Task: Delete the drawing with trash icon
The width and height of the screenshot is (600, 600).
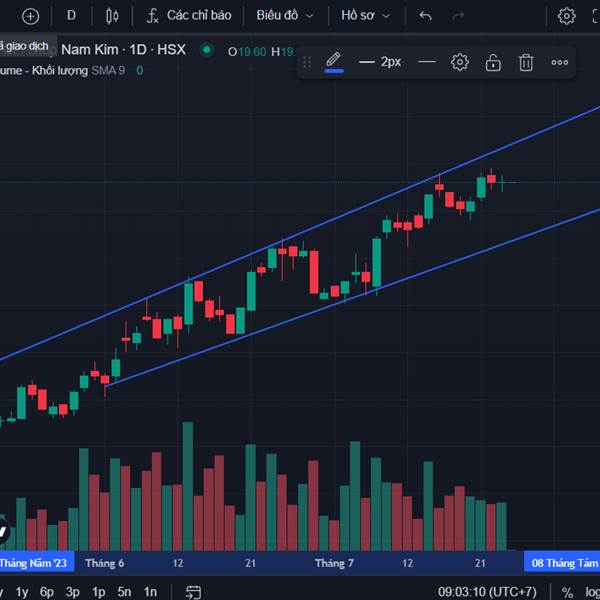Action: click(x=526, y=62)
